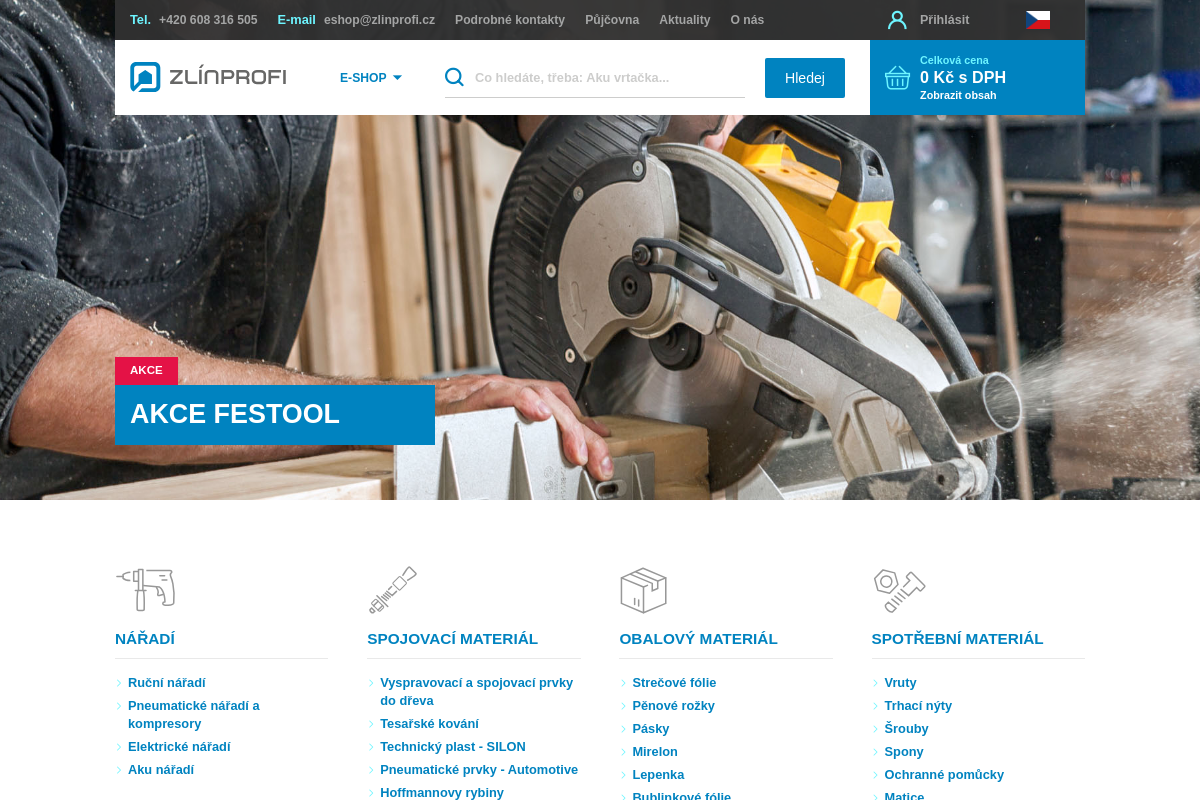Open Podrobné kontakty page
This screenshot has height=800, width=1200.
(x=510, y=20)
